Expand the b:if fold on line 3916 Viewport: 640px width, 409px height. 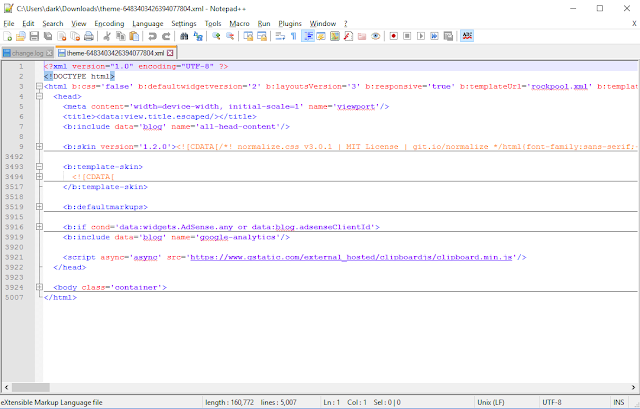(x=39, y=227)
